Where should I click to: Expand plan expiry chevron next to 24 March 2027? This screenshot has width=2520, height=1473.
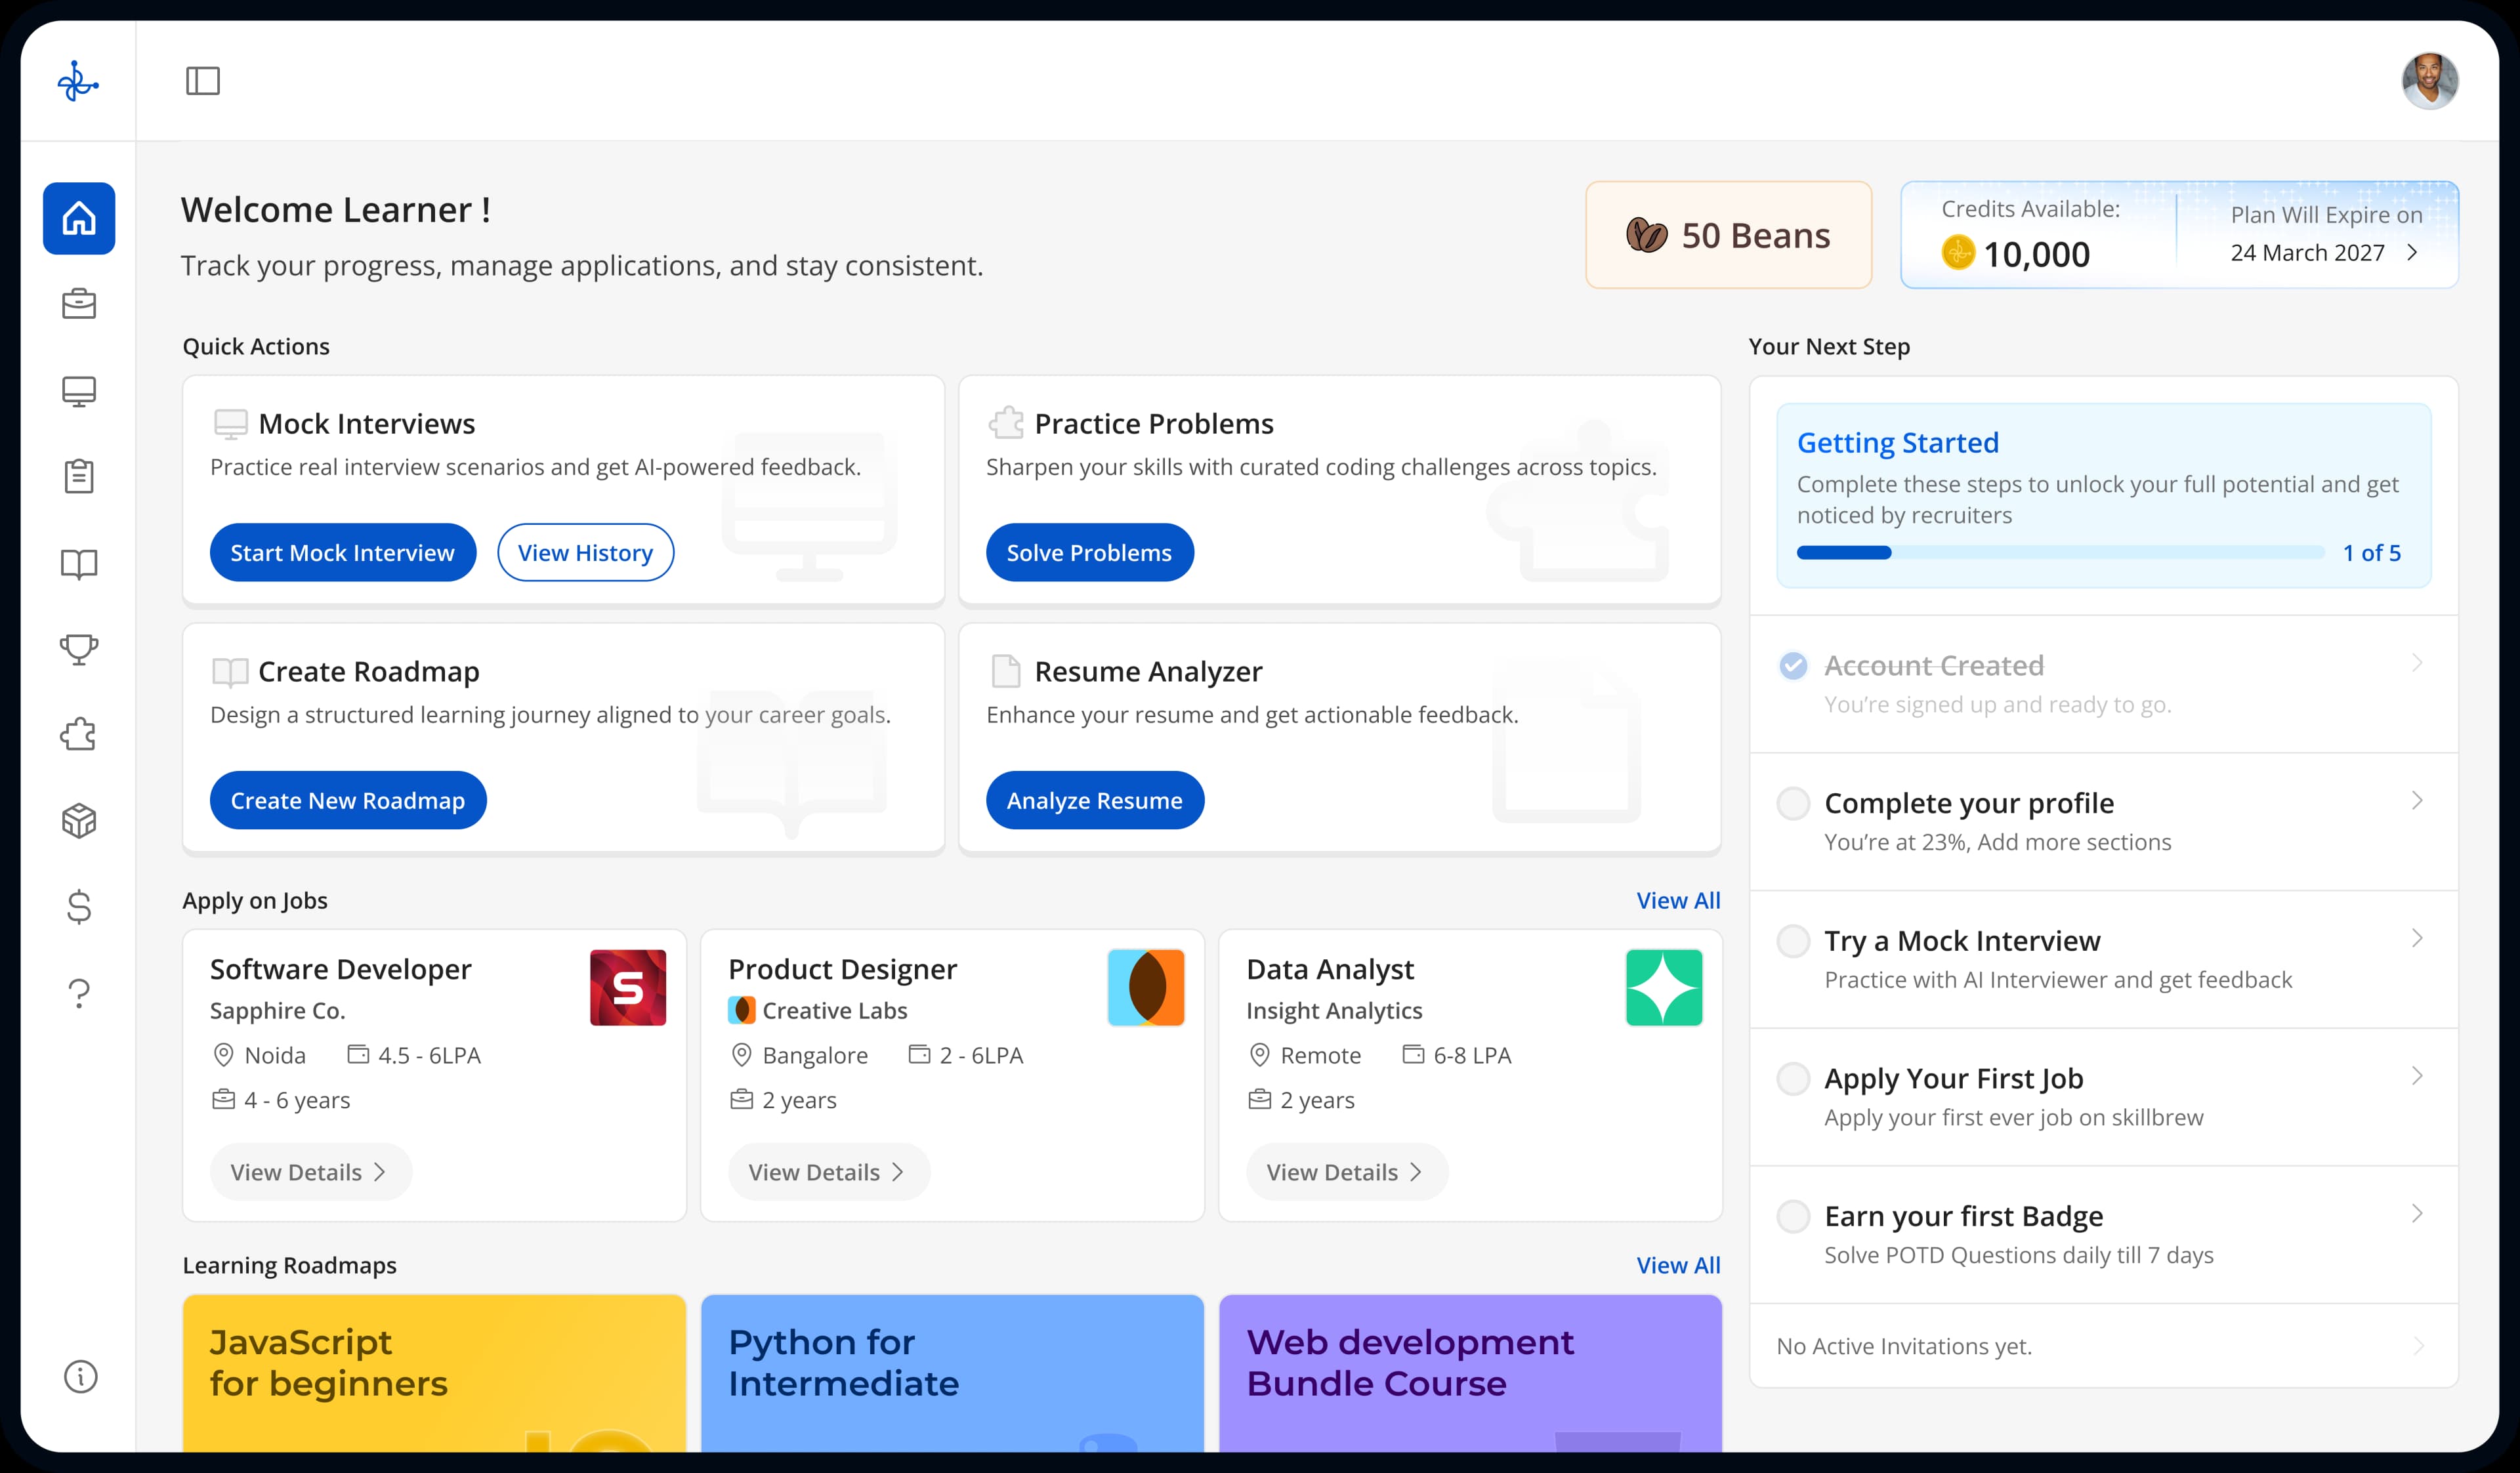pyautogui.click(x=2412, y=252)
